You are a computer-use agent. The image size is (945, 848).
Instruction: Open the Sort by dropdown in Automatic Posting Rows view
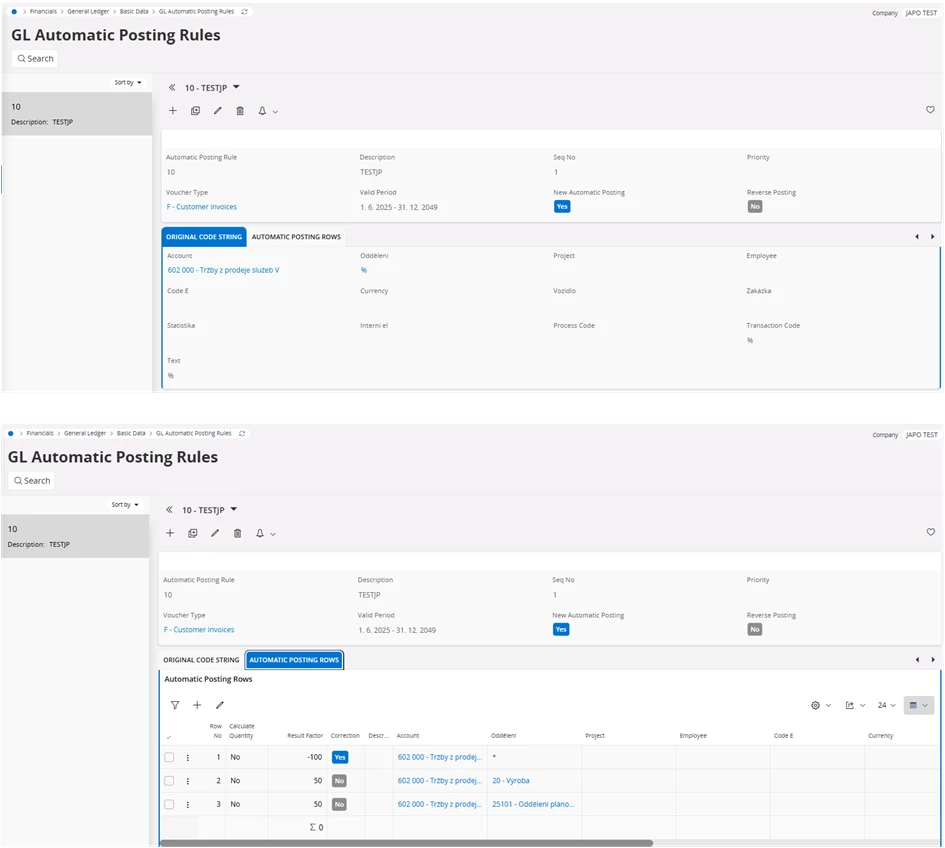coord(125,504)
